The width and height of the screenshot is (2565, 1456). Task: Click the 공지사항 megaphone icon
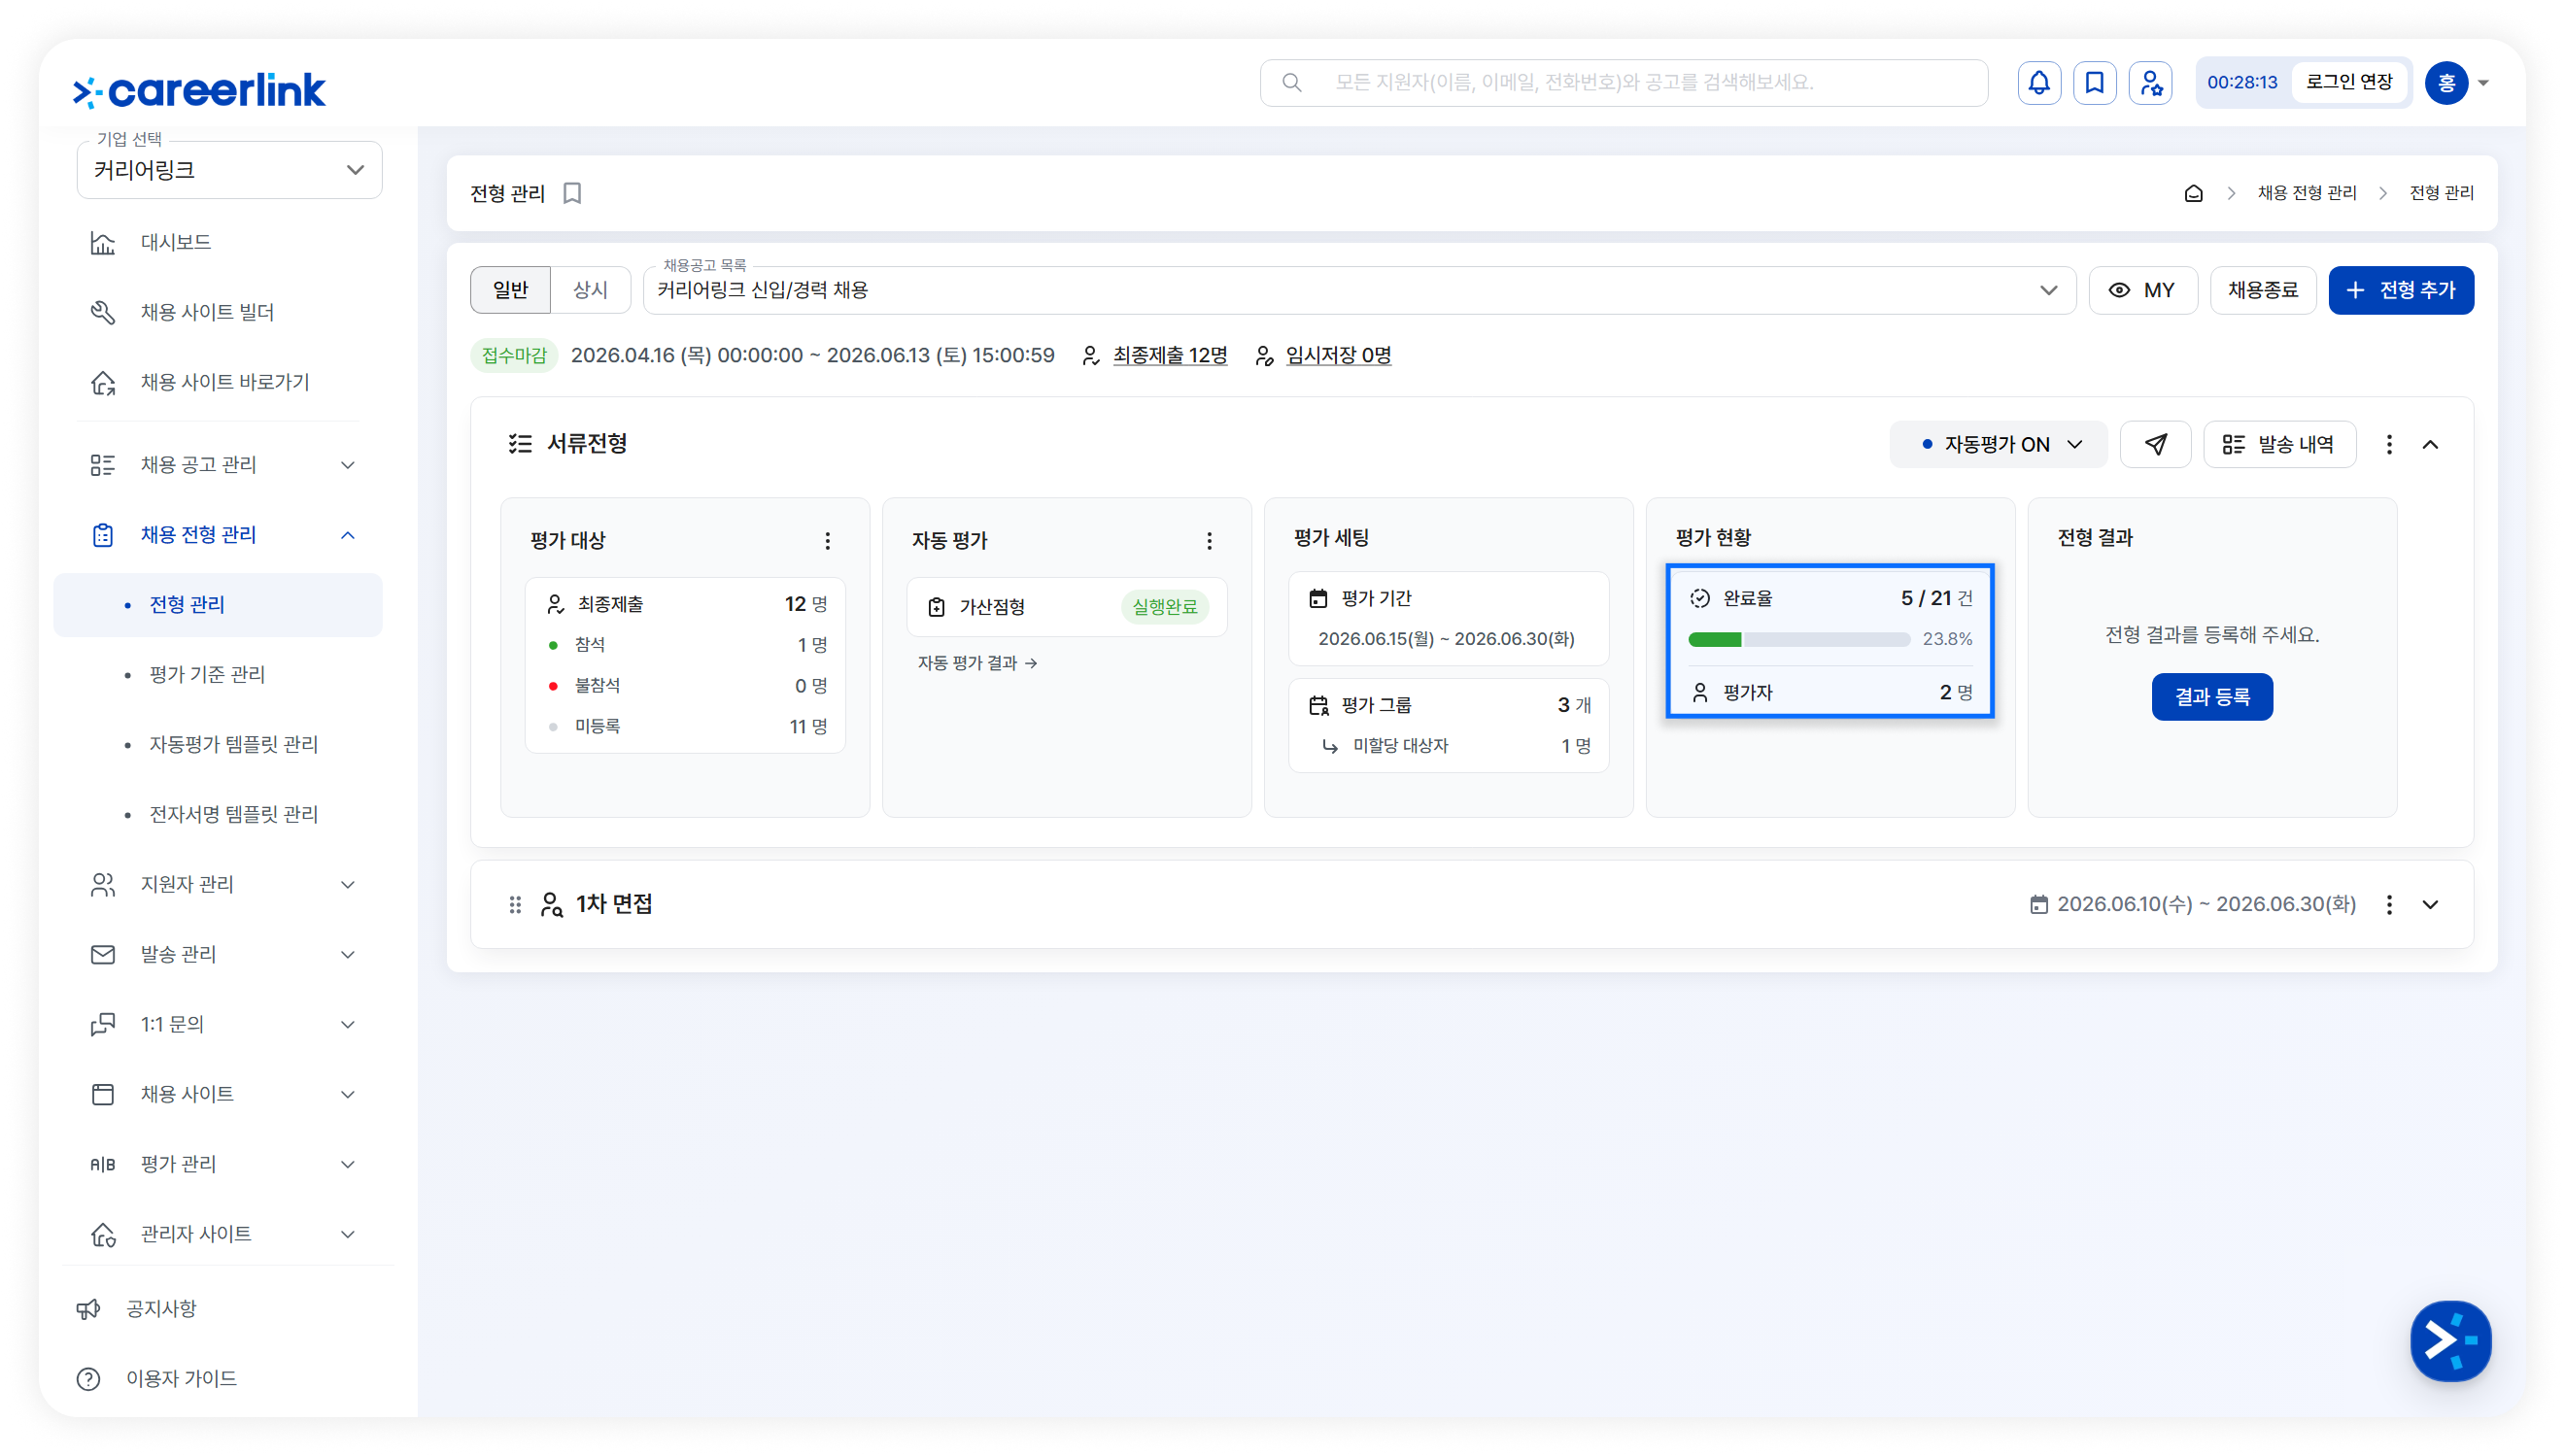pyautogui.click(x=89, y=1309)
